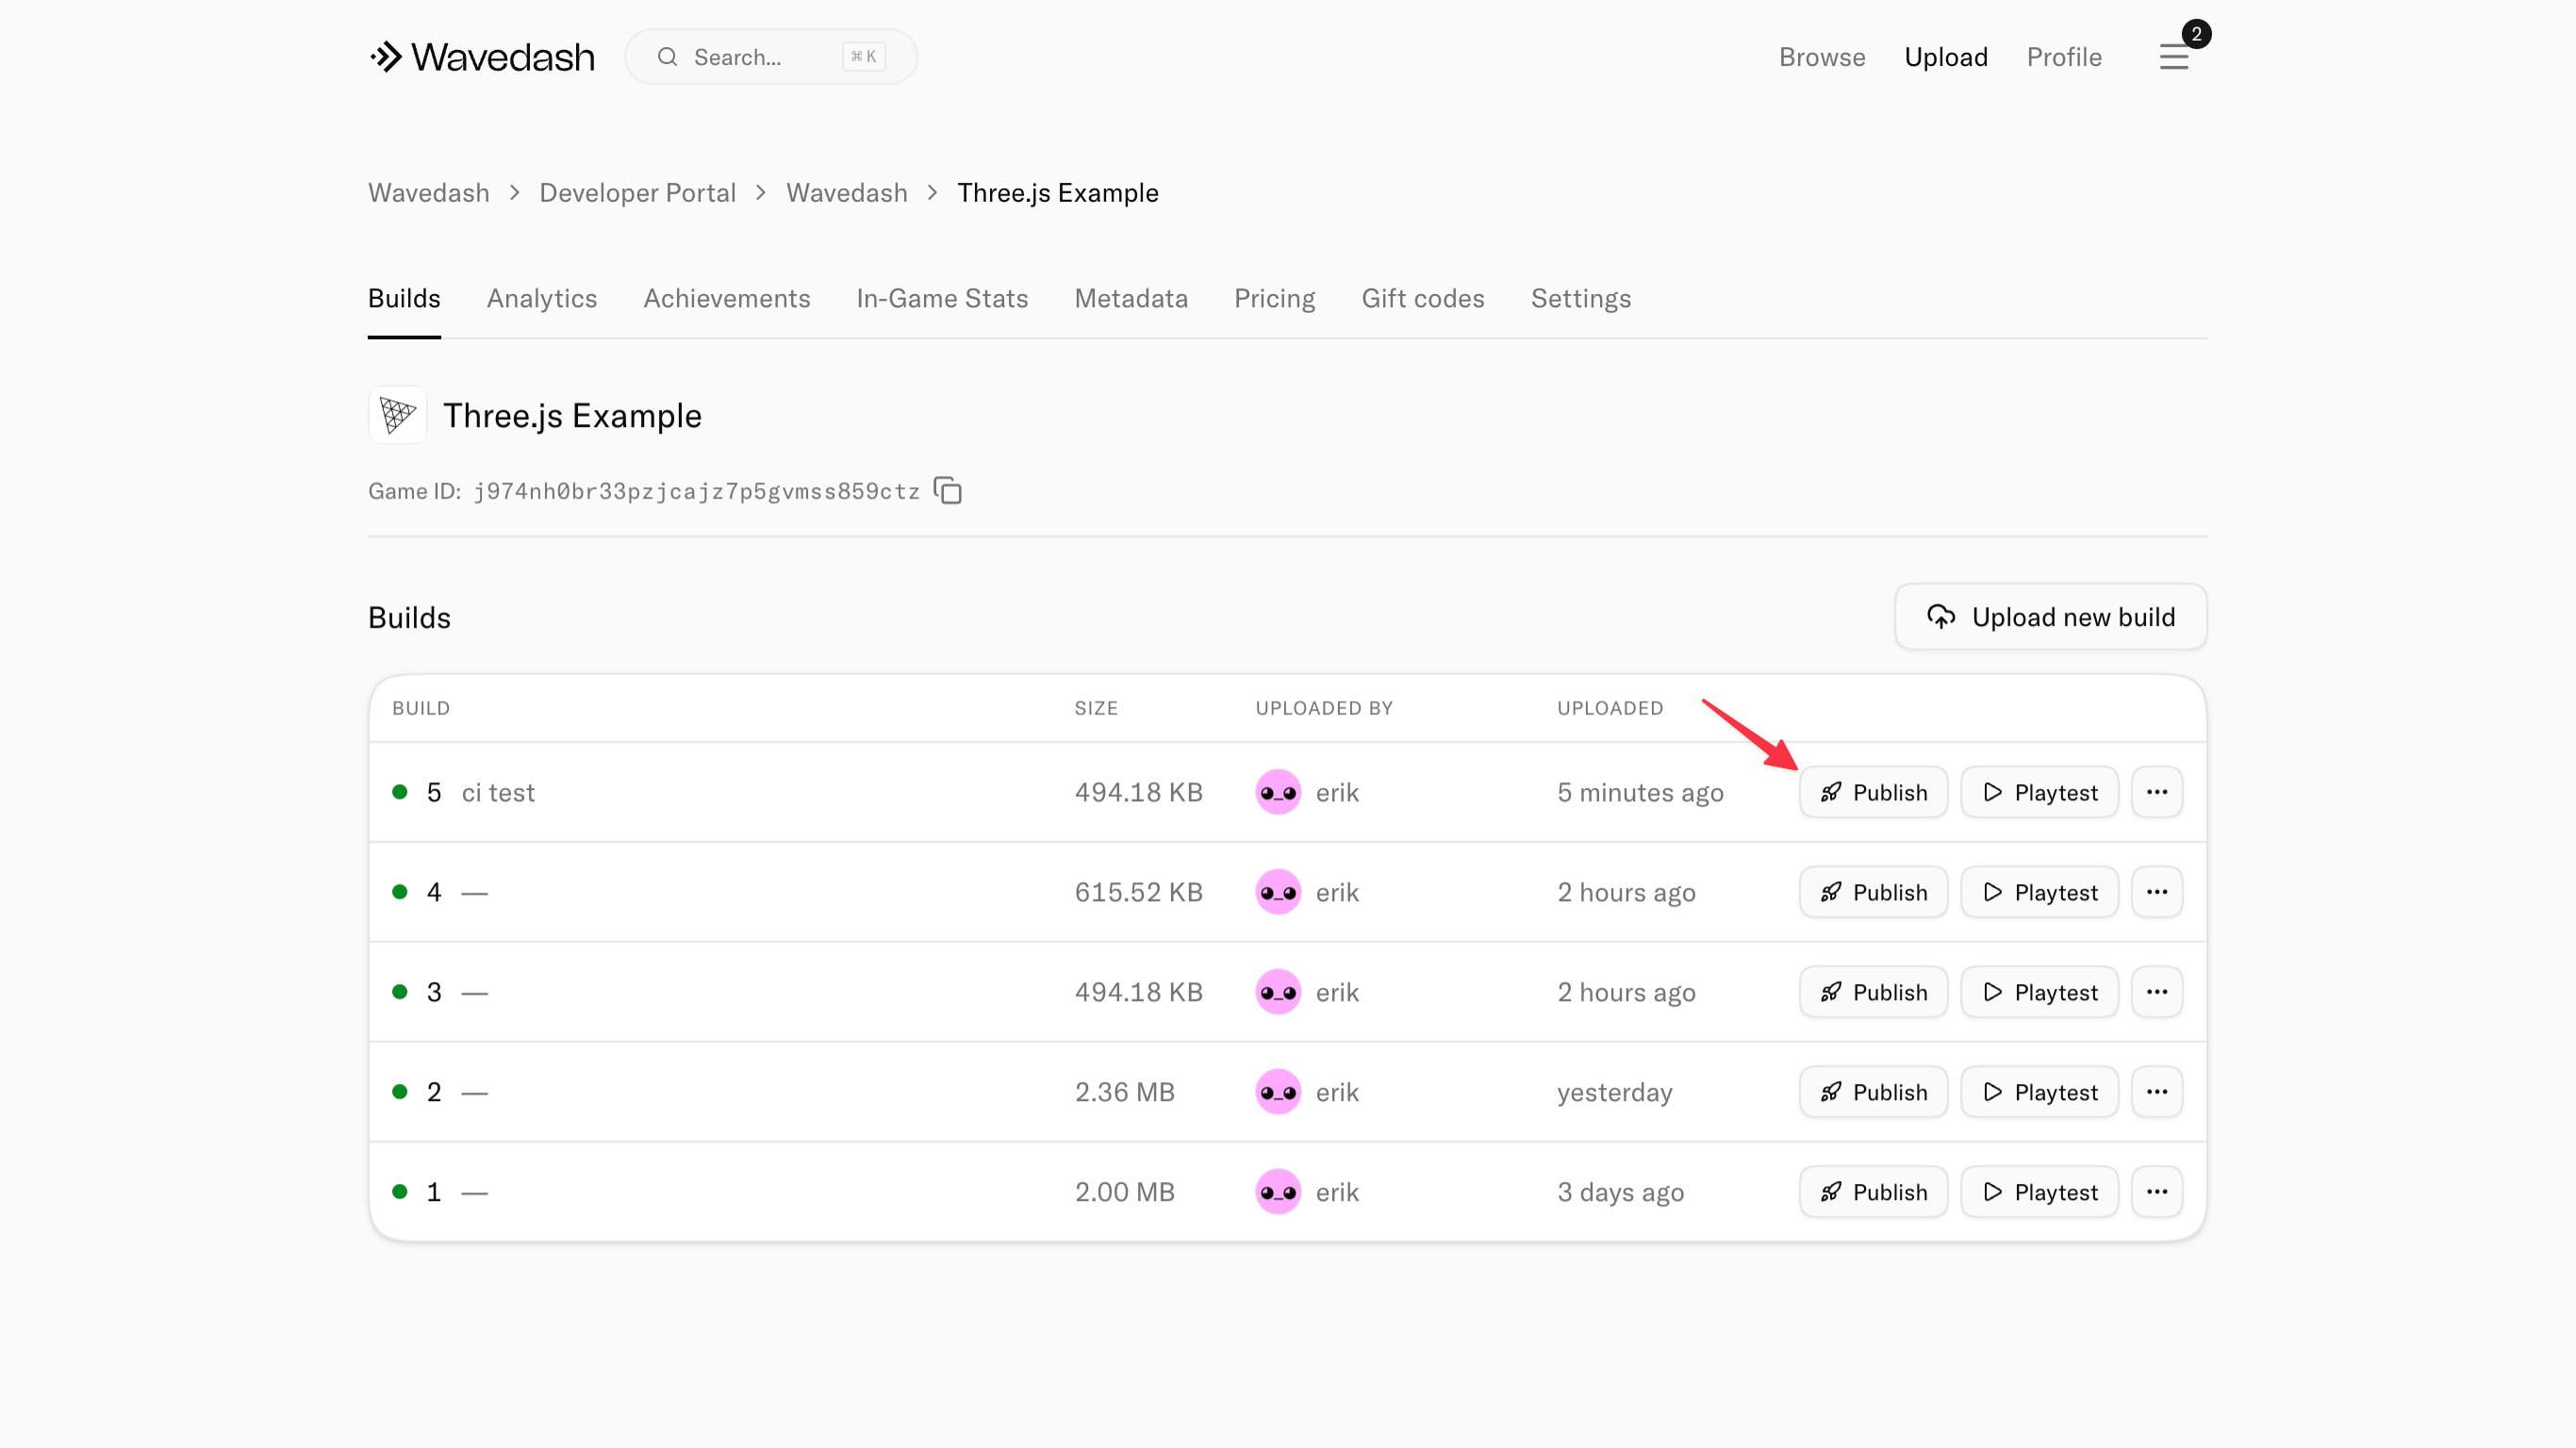The height and width of the screenshot is (1448, 2576).
Task: Go to Browse in top navigation
Action: [1821, 57]
